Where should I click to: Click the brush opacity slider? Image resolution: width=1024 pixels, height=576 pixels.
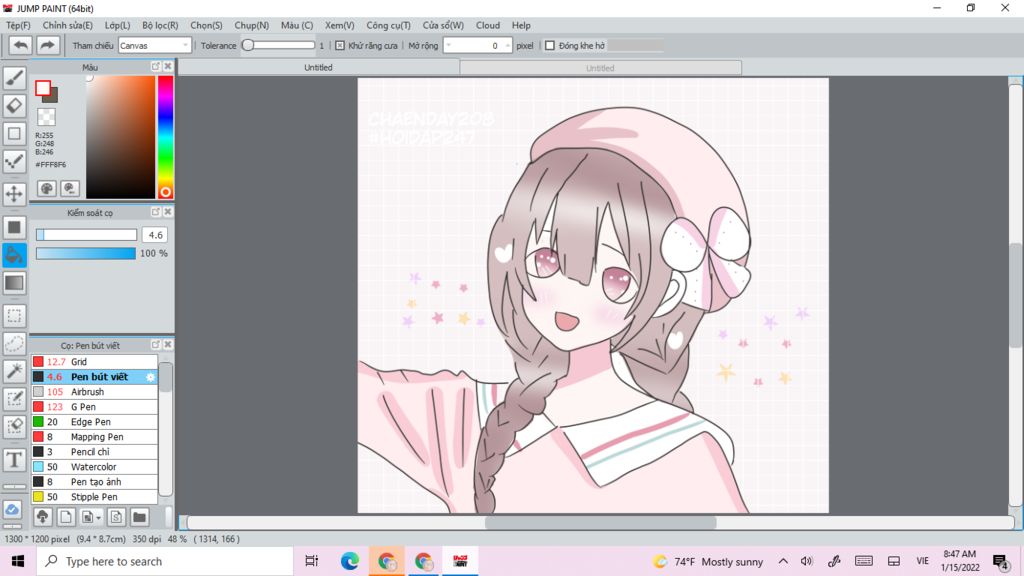click(86, 253)
